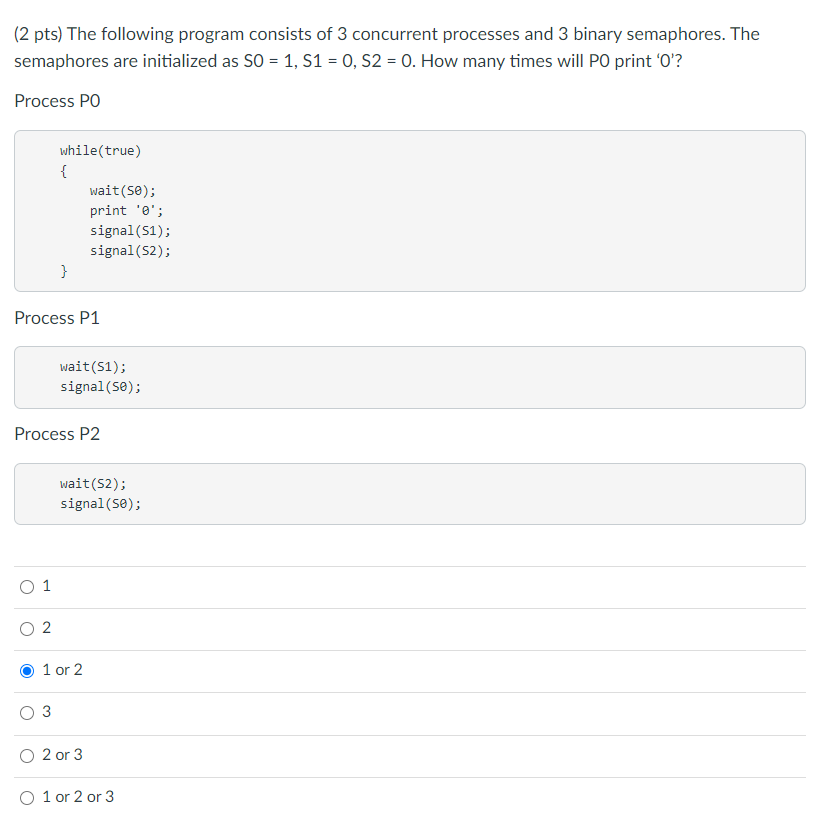814x825 pixels.
Task: Click the 'wait(S1);' line in Process P1
Action: (93, 366)
